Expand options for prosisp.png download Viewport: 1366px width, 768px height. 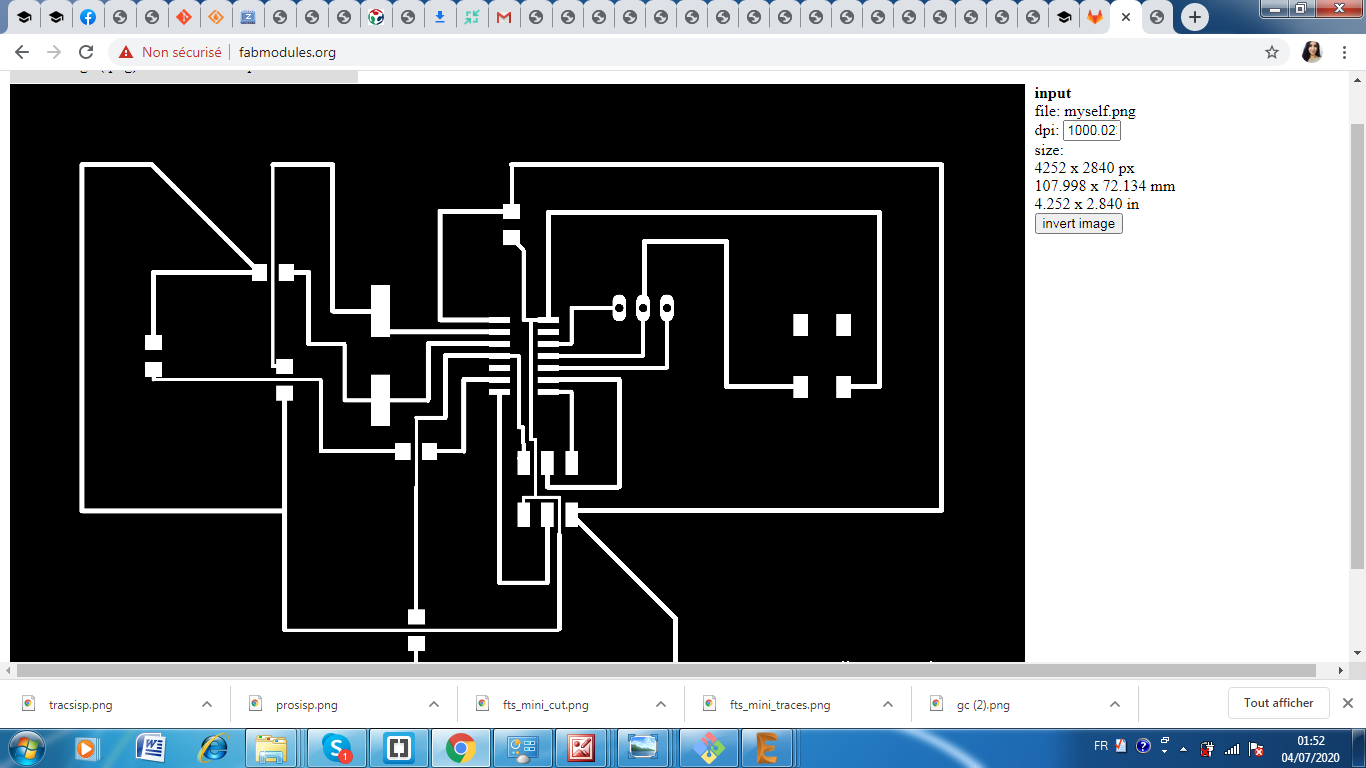tap(434, 704)
